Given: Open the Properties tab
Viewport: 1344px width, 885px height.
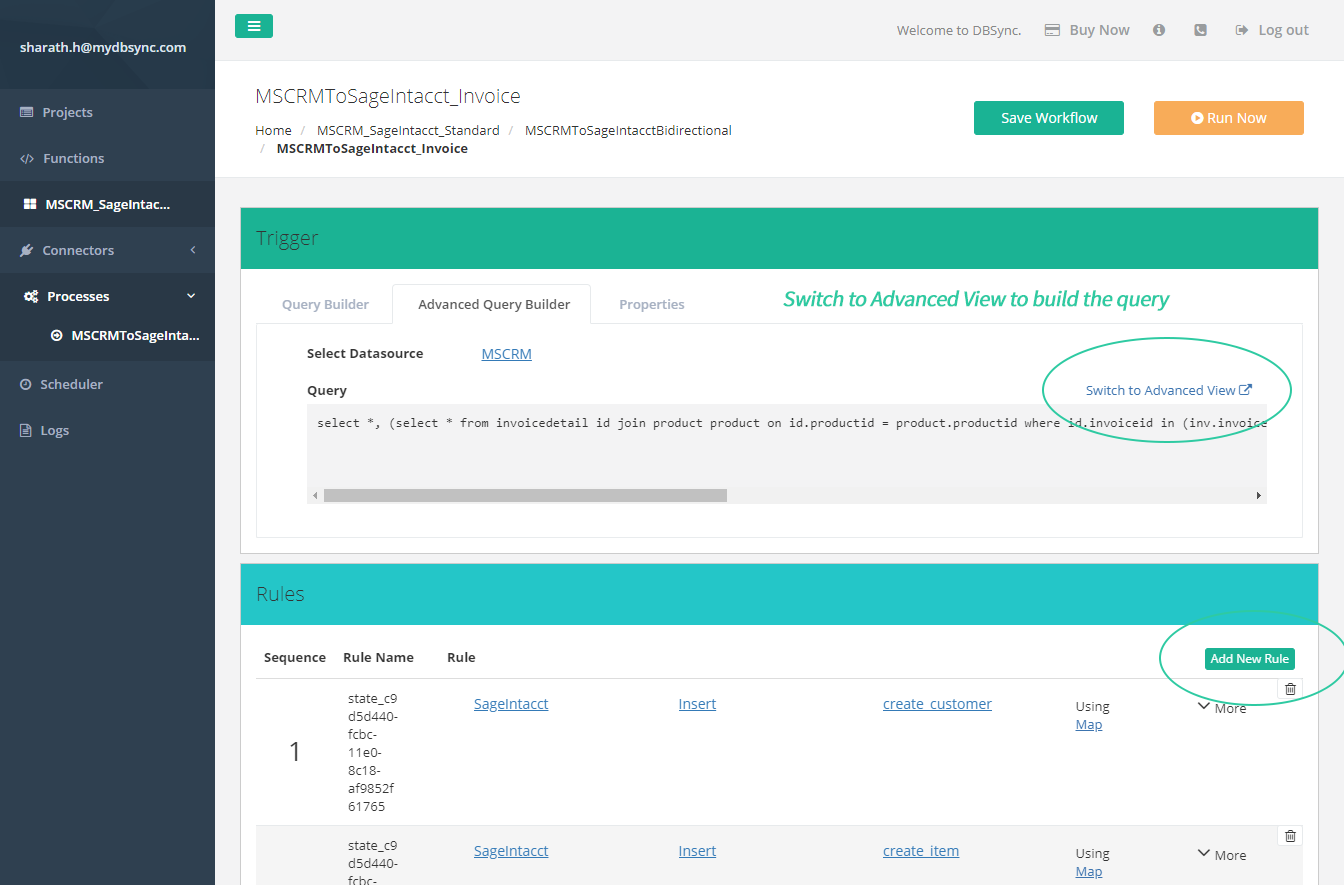Looking at the screenshot, I should click(651, 304).
